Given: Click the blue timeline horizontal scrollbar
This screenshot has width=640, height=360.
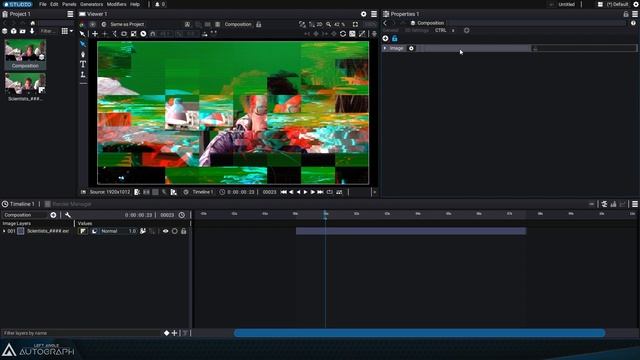Looking at the screenshot, I should 419,333.
